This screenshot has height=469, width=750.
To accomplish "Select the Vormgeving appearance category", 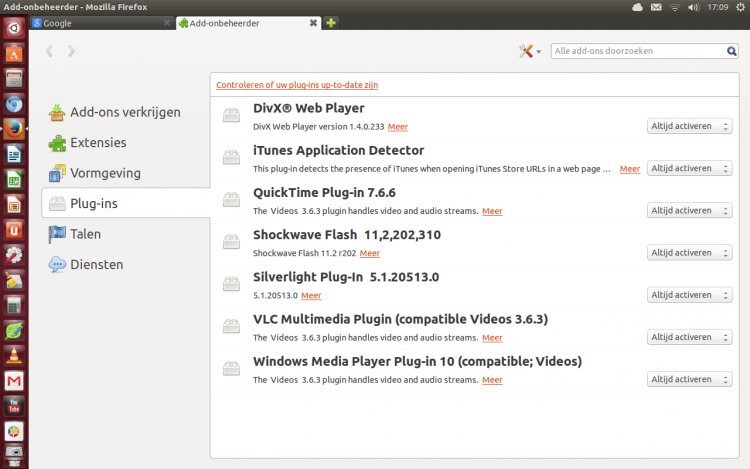I will pyautogui.click(x=104, y=173).
